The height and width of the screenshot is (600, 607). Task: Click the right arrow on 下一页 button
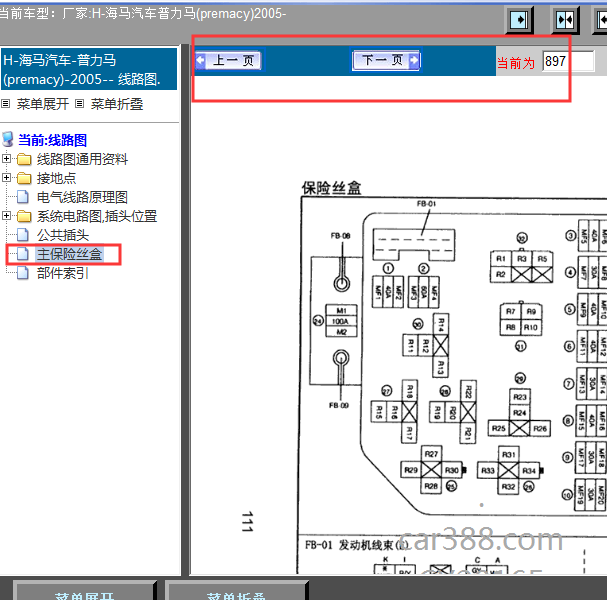coord(414,60)
